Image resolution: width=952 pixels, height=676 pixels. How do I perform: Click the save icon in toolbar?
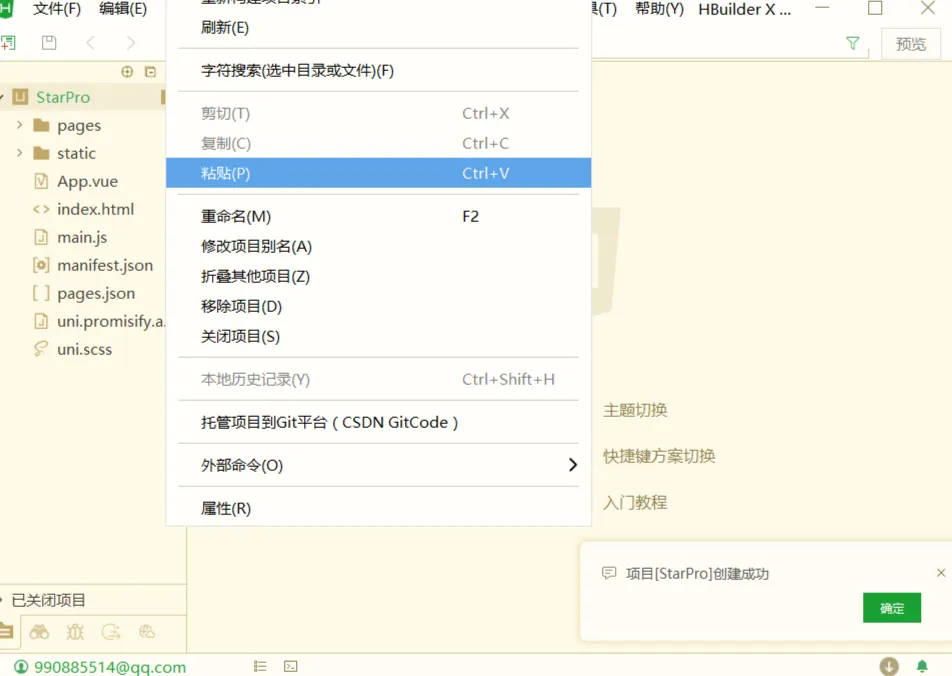(x=49, y=43)
